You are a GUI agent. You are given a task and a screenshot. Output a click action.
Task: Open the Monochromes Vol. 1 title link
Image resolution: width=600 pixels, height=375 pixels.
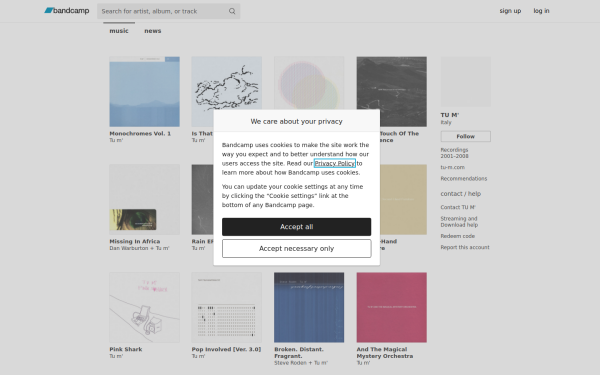(140, 134)
